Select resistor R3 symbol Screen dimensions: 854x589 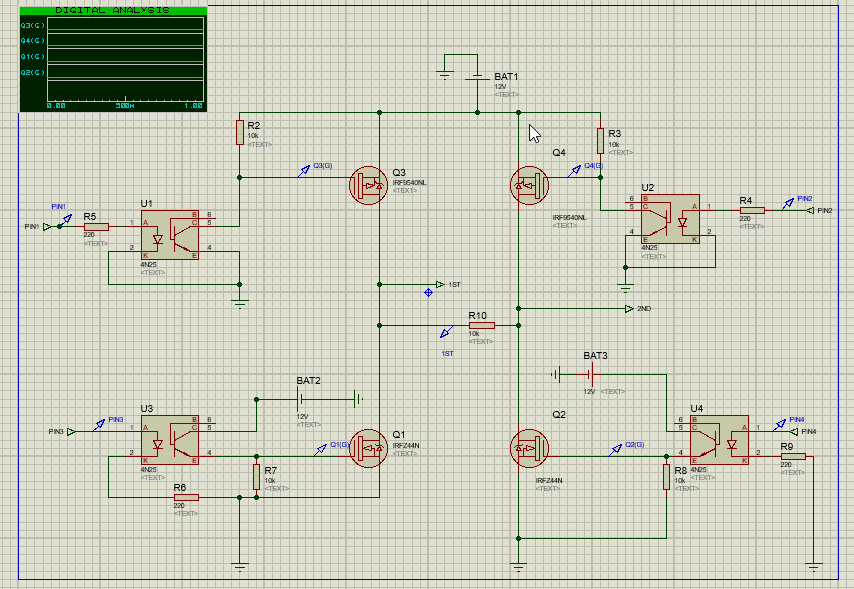tap(600, 141)
